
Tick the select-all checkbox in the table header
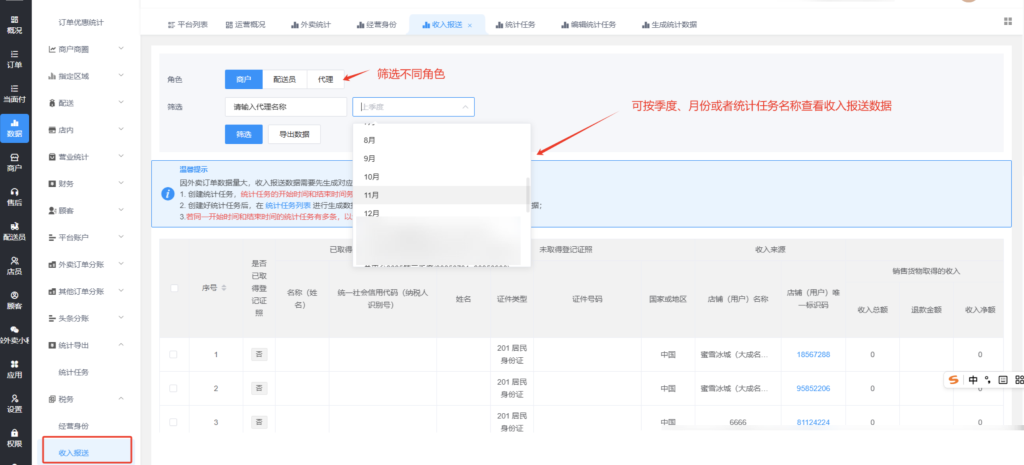click(x=175, y=288)
